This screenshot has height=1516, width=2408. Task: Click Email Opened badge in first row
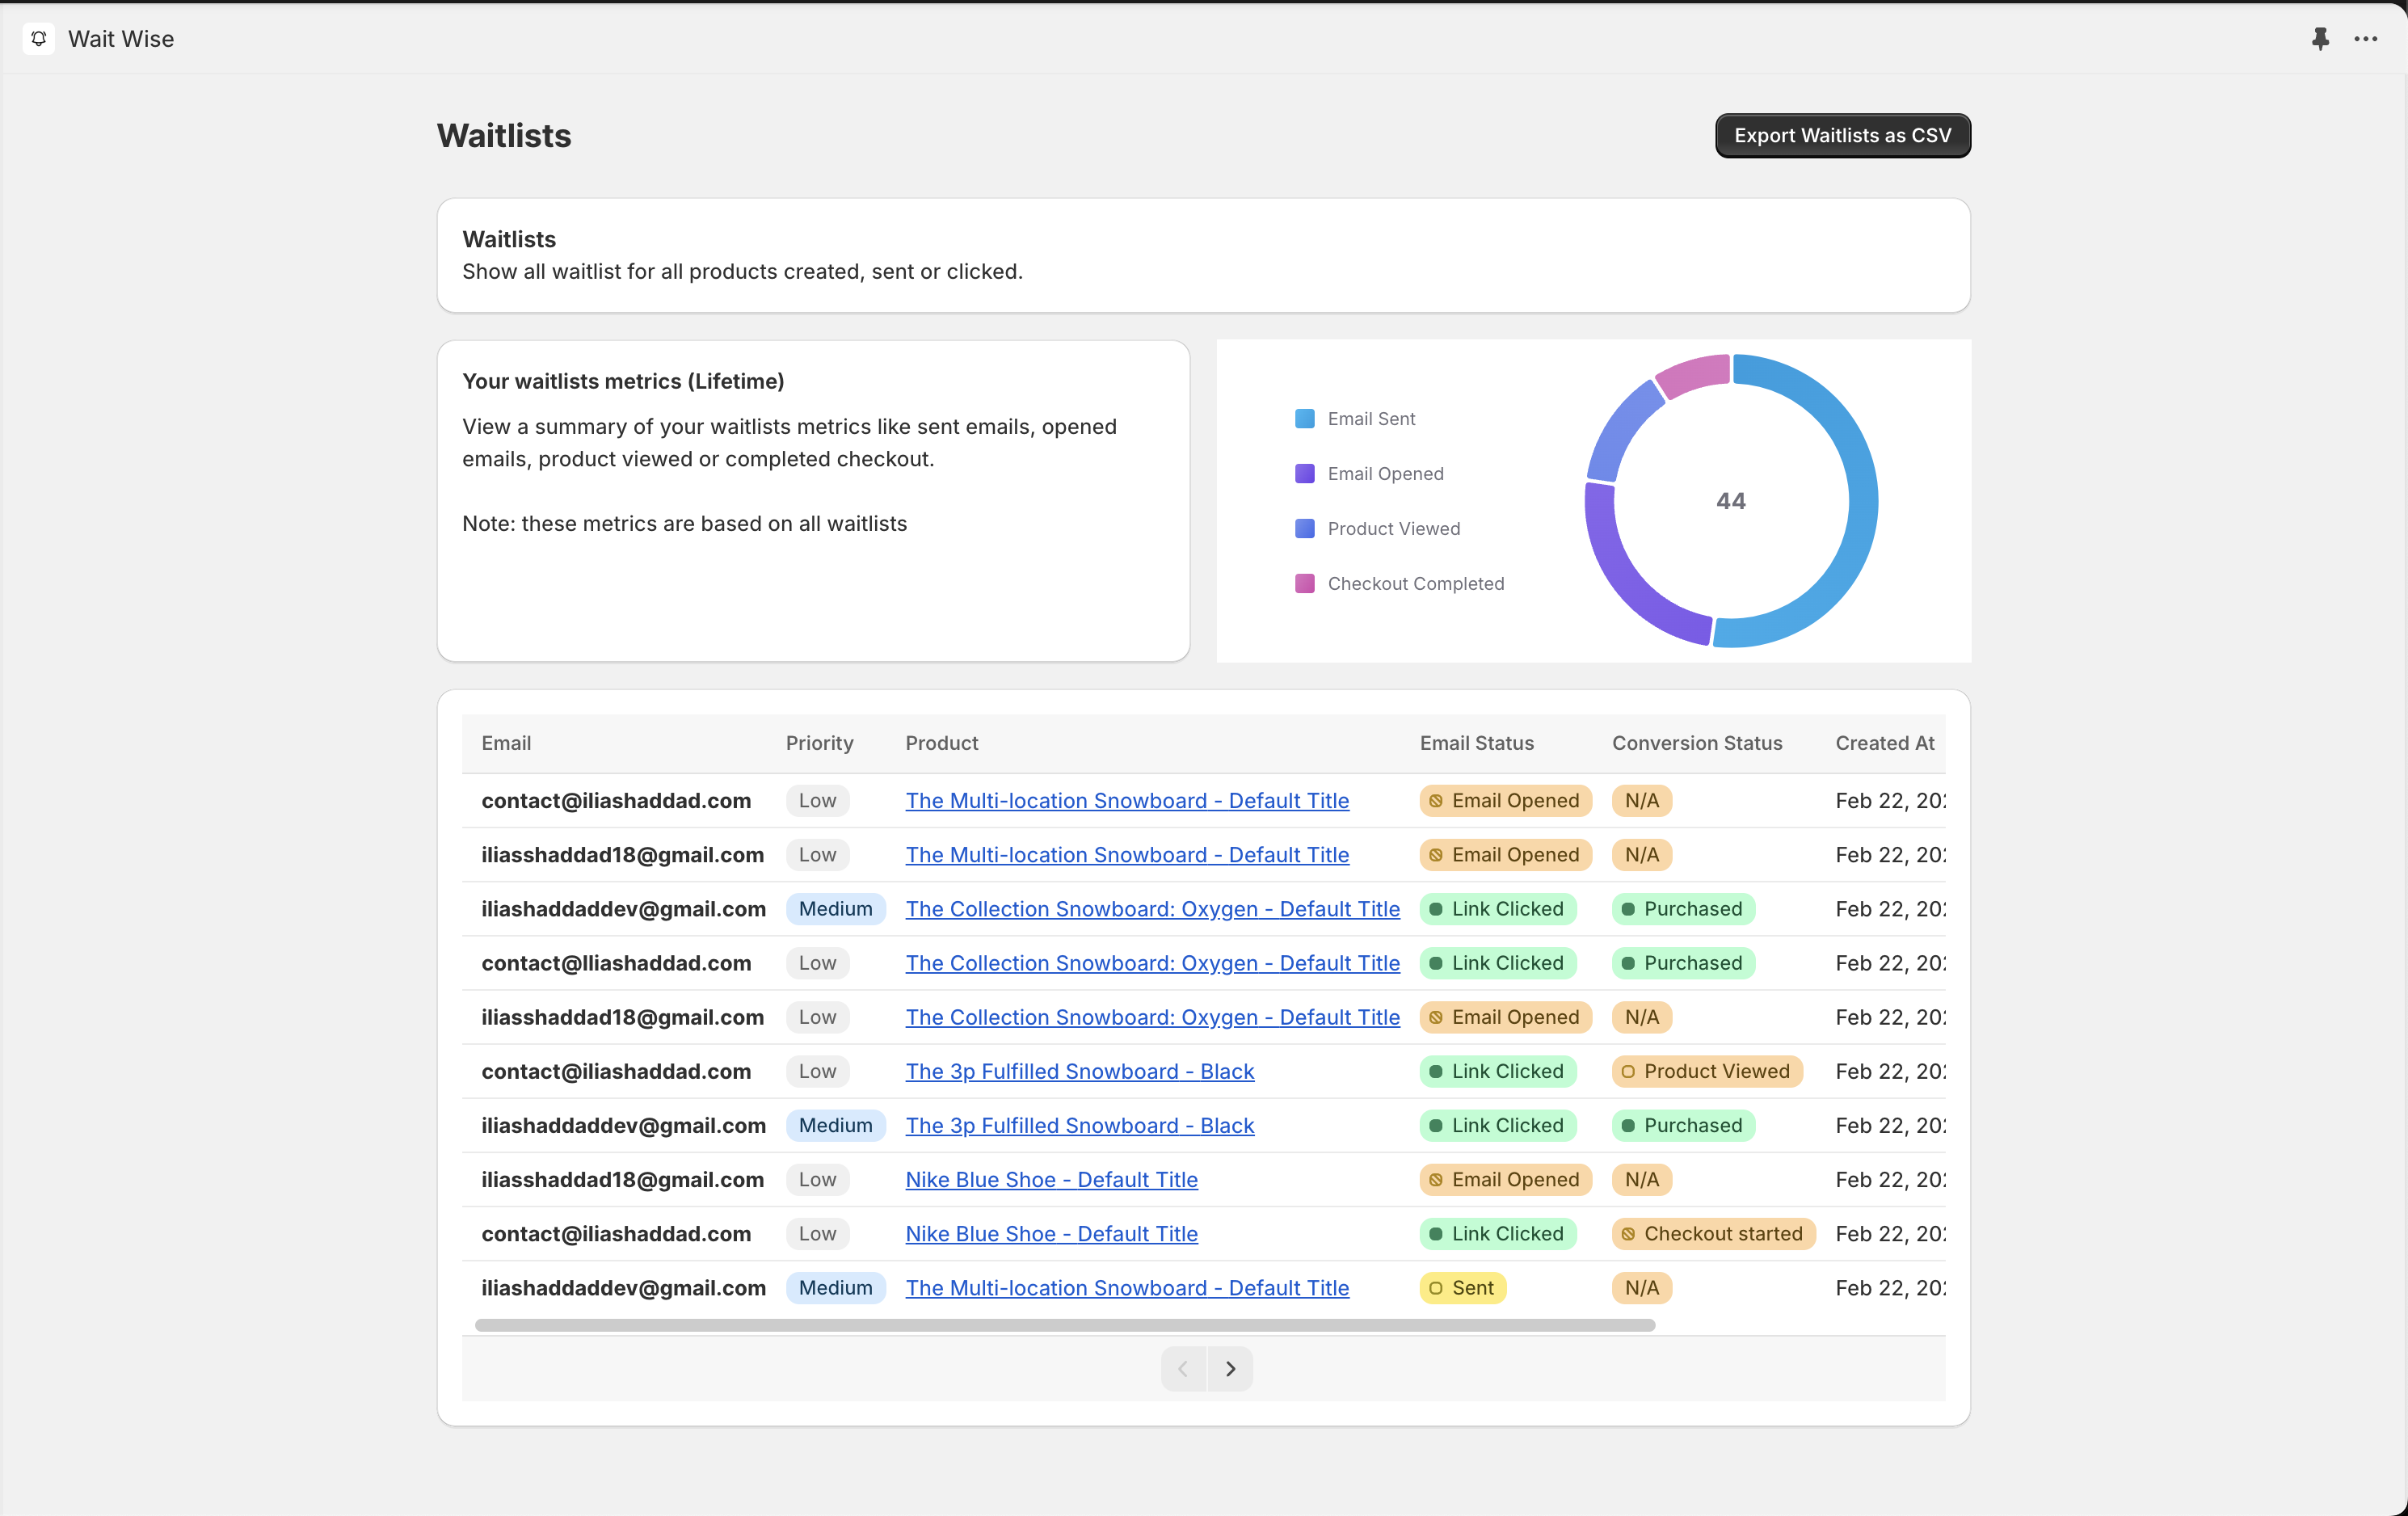pos(1505,800)
